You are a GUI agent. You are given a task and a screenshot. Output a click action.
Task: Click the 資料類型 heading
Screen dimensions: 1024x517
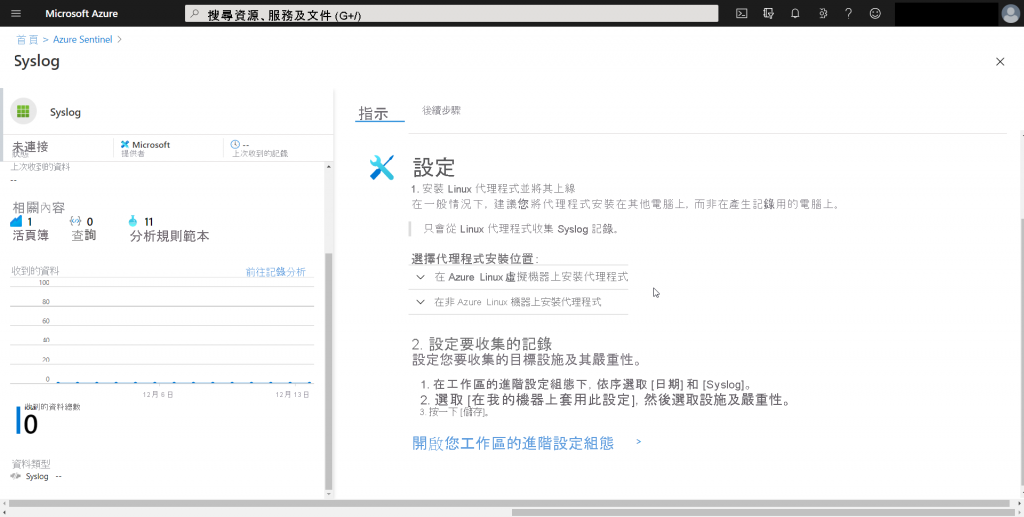tap(31, 464)
